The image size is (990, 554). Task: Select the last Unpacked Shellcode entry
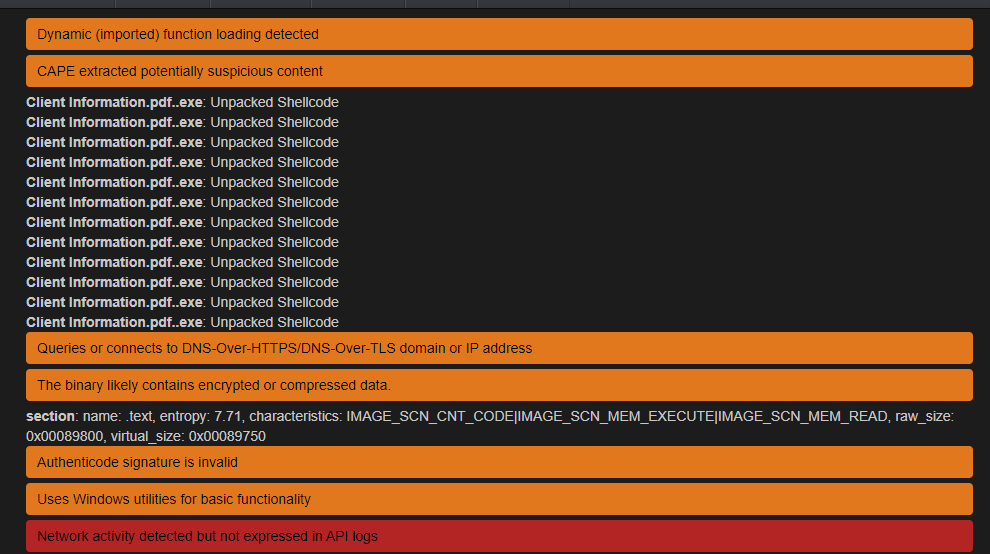tap(182, 322)
